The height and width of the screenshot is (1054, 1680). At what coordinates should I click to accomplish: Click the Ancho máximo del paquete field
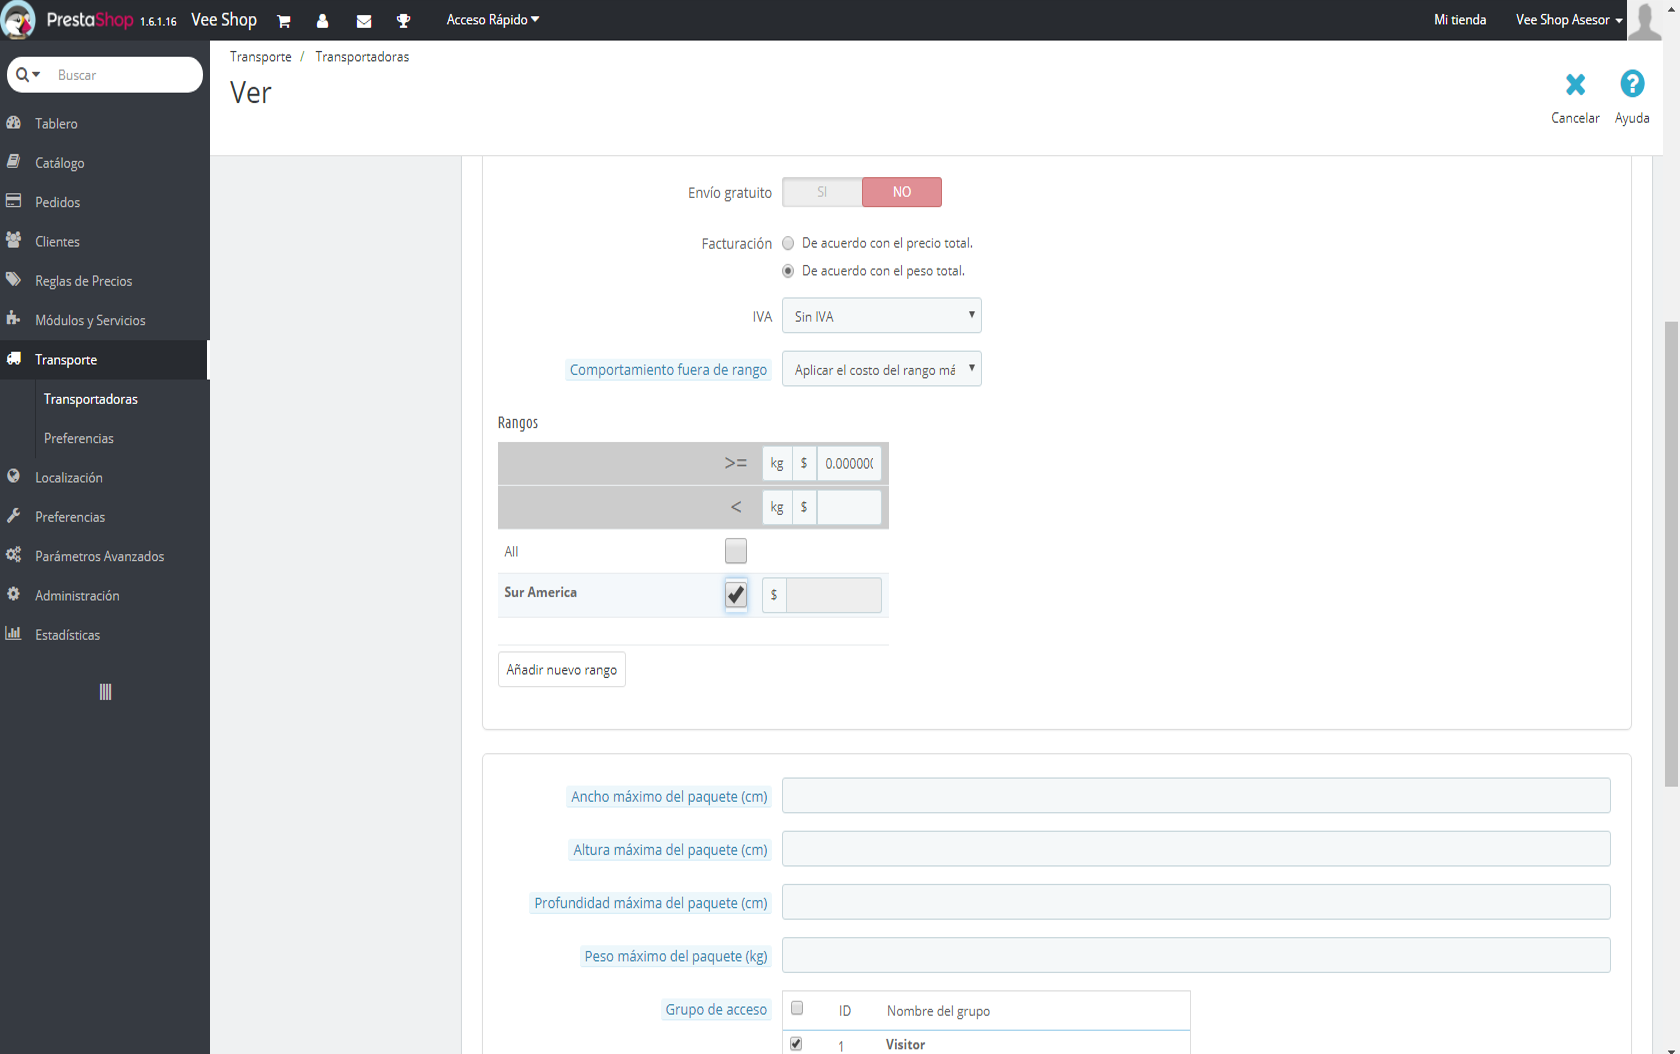click(1196, 796)
